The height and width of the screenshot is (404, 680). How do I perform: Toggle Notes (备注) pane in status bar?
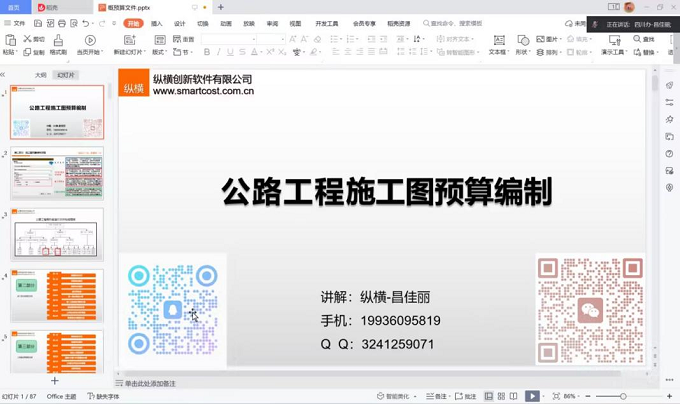click(x=437, y=396)
